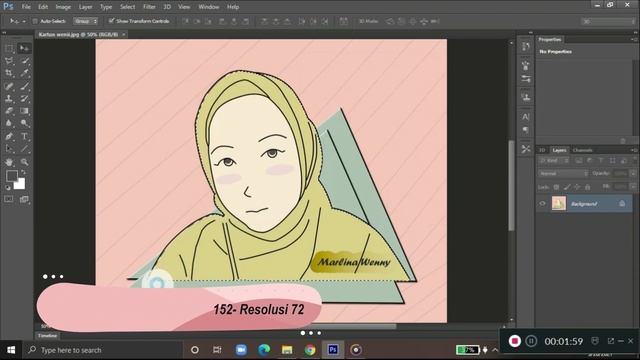The image size is (640, 360).
Task: Select the Hand tool
Action: click(x=9, y=162)
